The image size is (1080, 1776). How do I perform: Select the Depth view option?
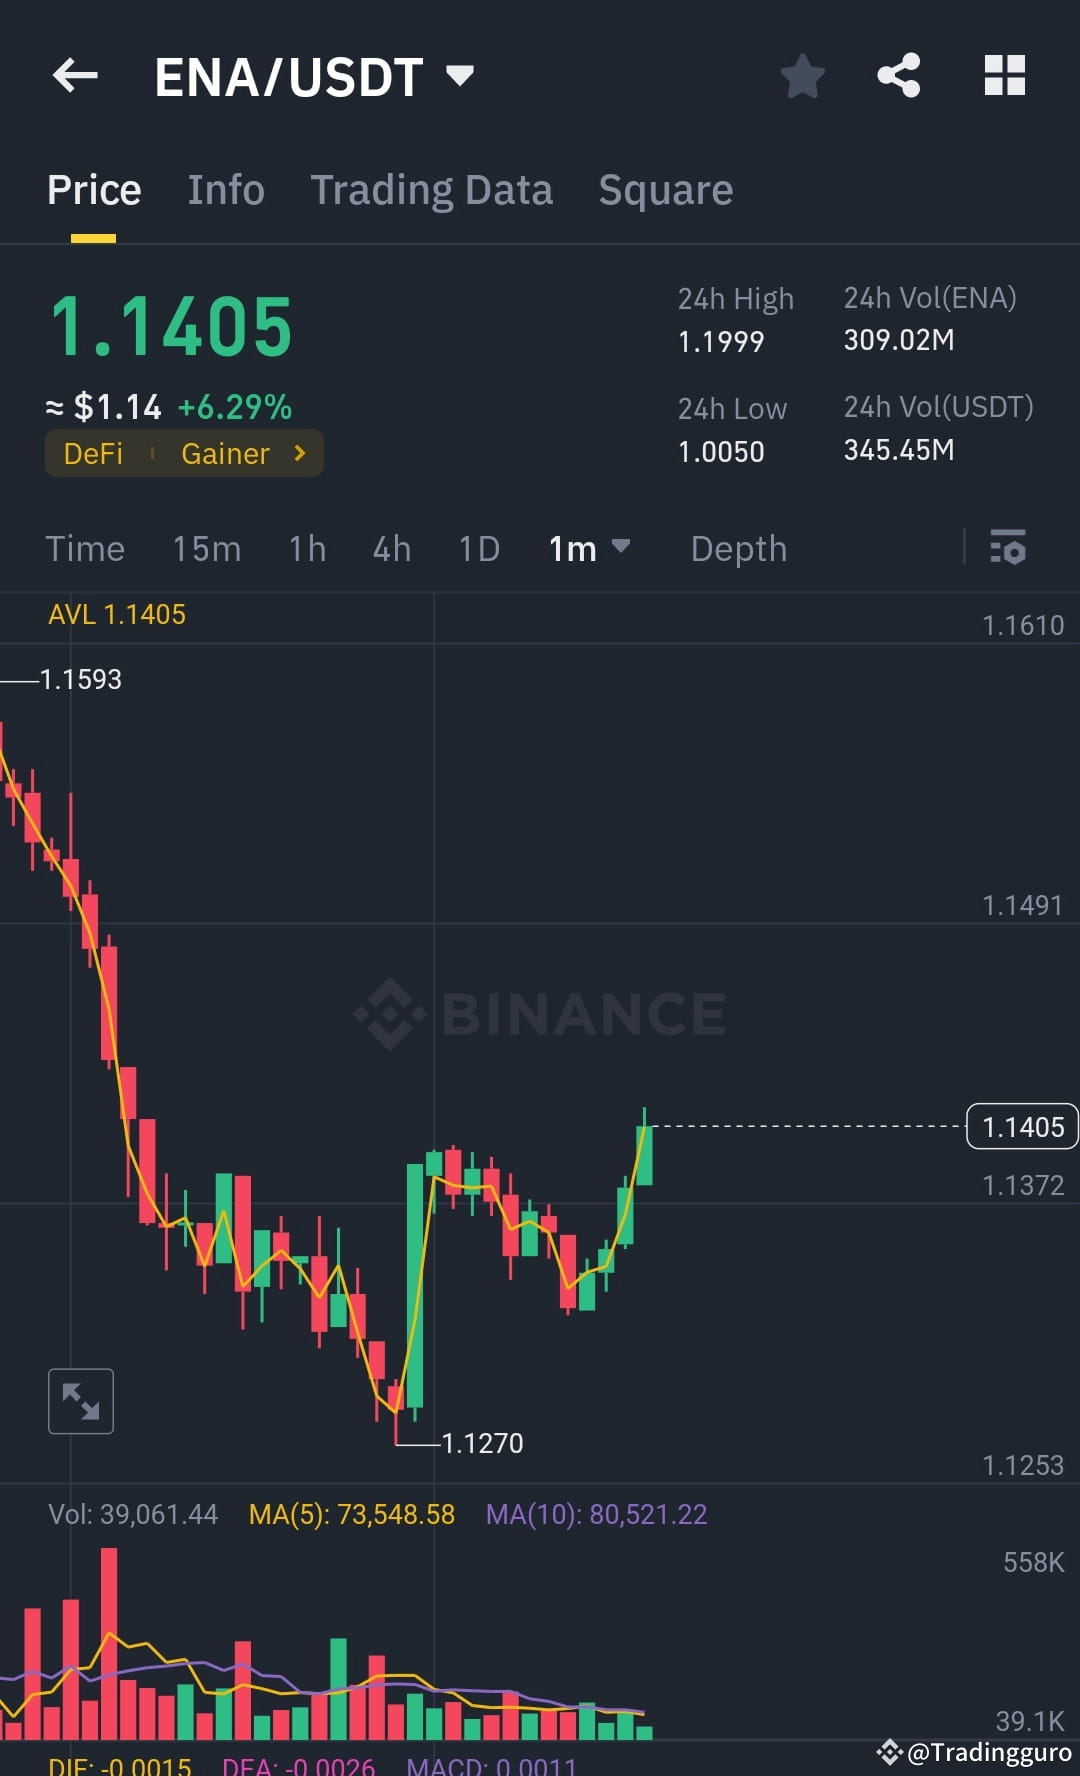pyautogui.click(x=738, y=548)
